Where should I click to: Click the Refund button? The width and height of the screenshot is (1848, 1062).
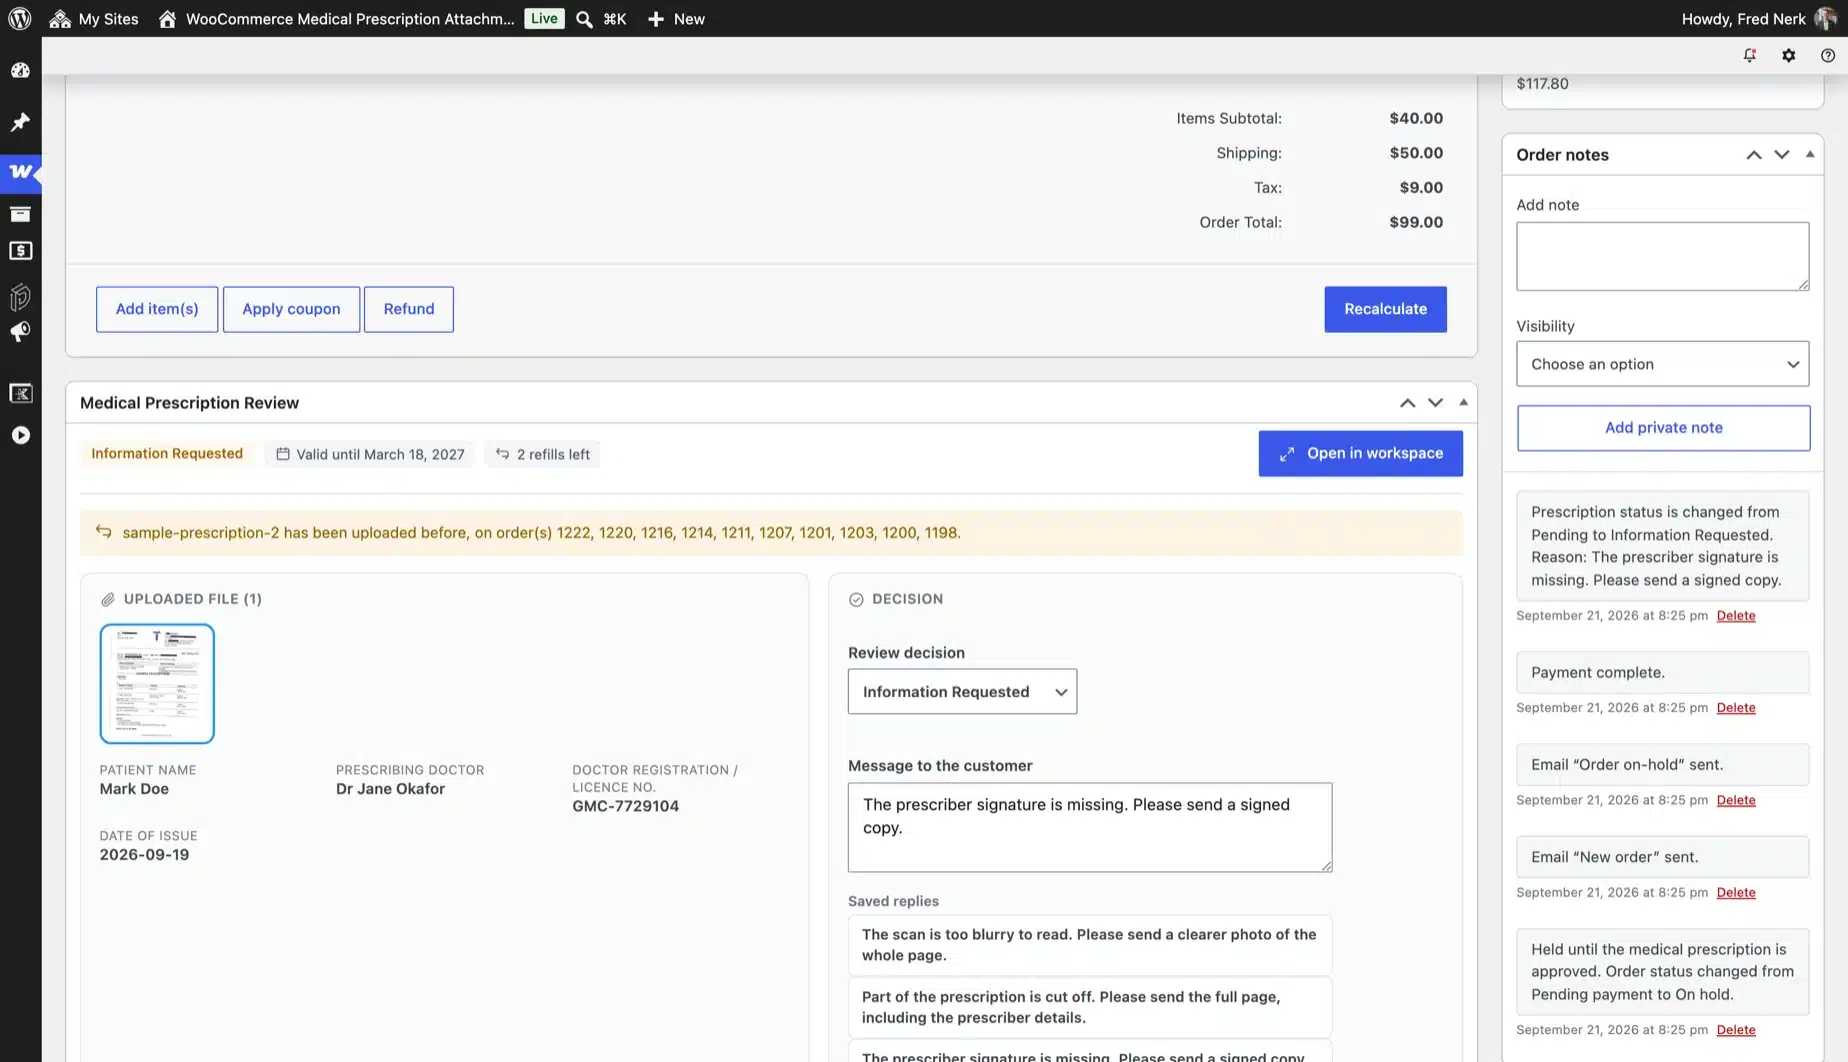click(x=409, y=309)
